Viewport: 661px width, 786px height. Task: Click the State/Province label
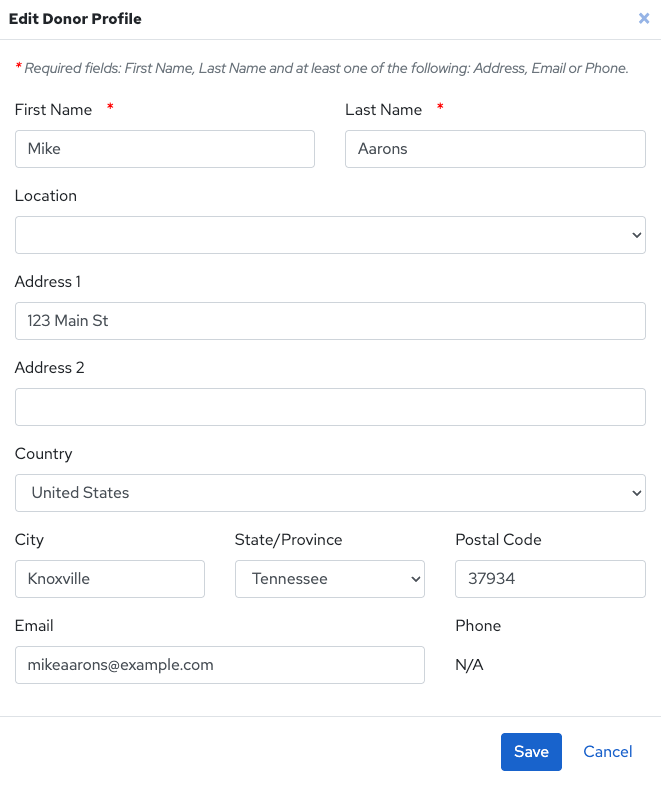click(x=288, y=540)
